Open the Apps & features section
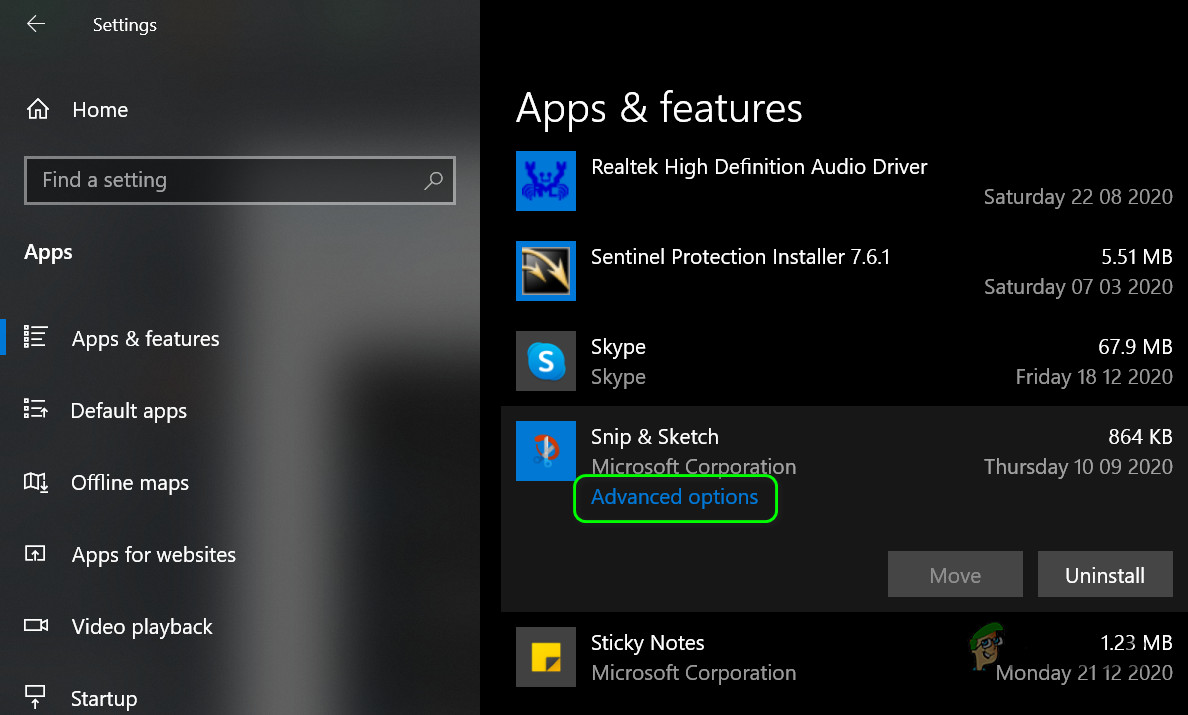The height and width of the screenshot is (715, 1188). pyautogui.click(x=145, y=339)
